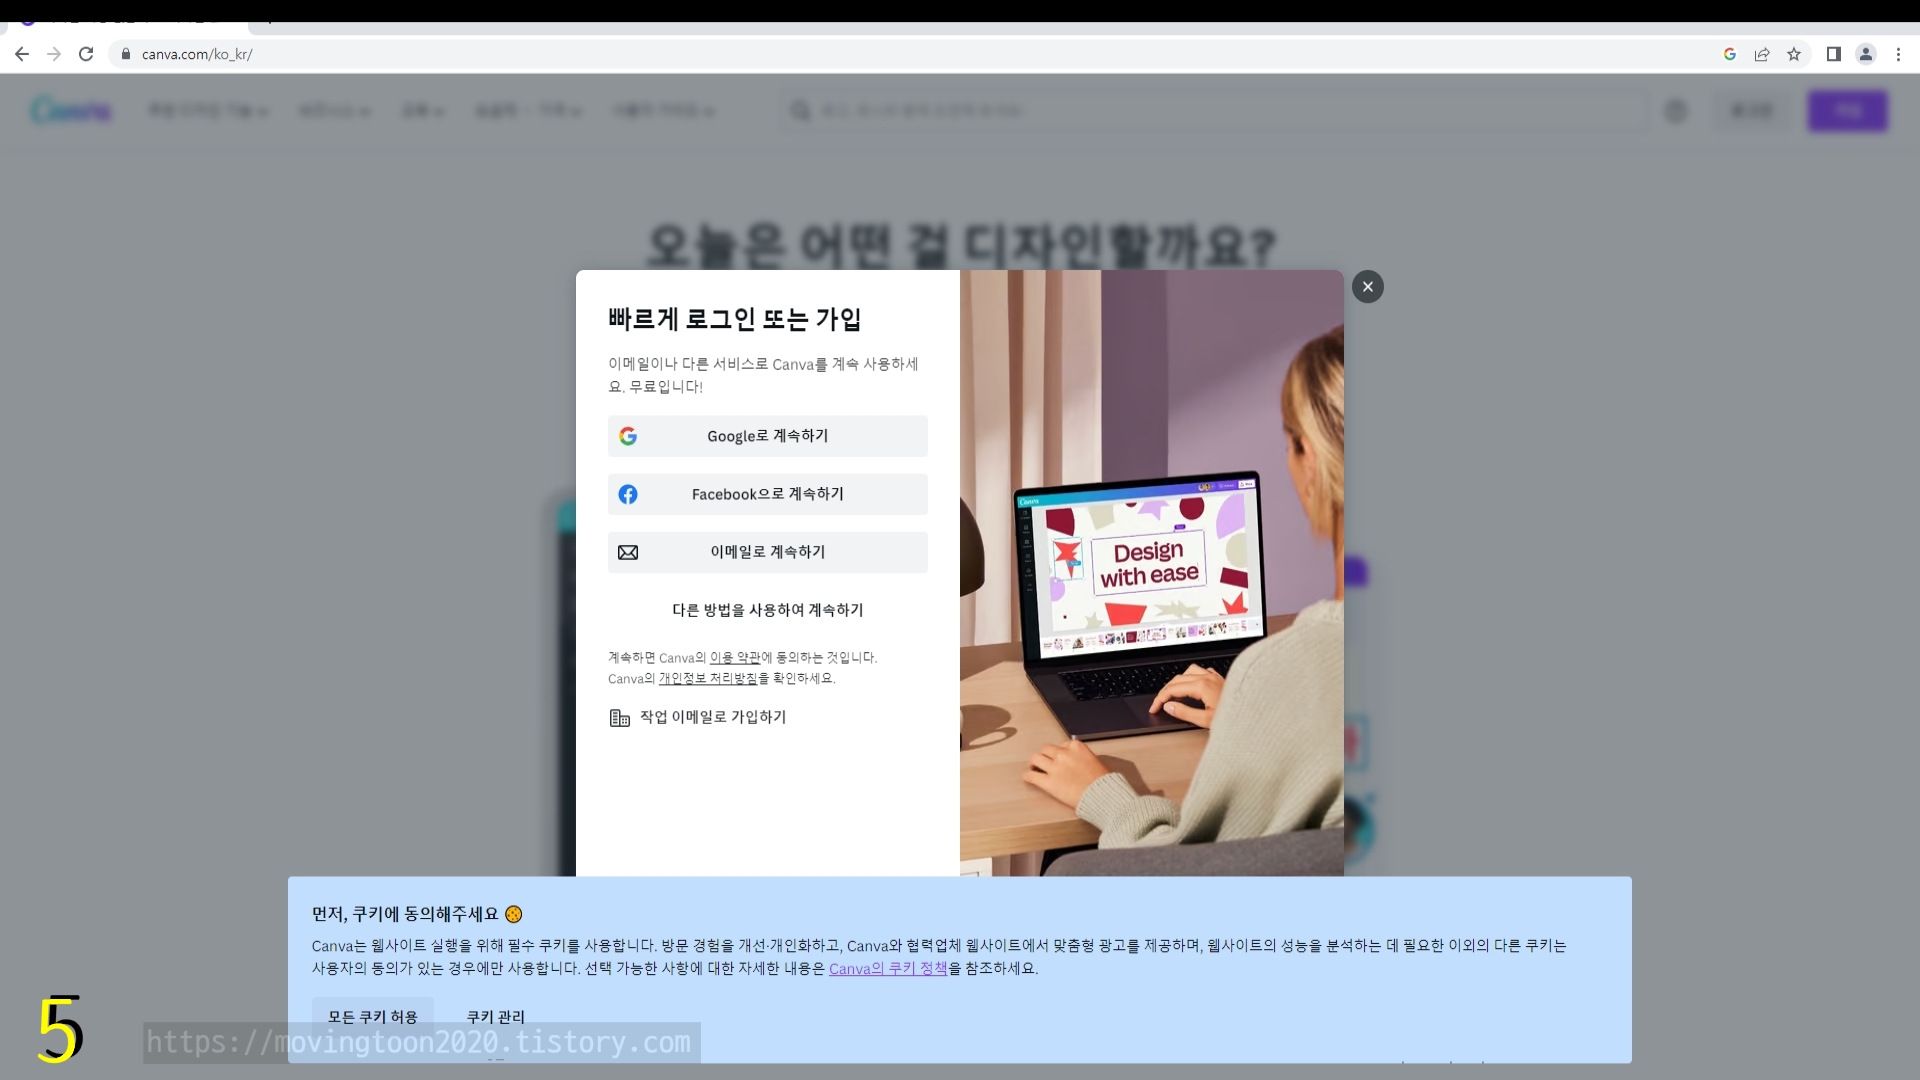This screenshot has height=1080, width=1920.
Task: Click the address bar URL
Action: click(197, 54)
